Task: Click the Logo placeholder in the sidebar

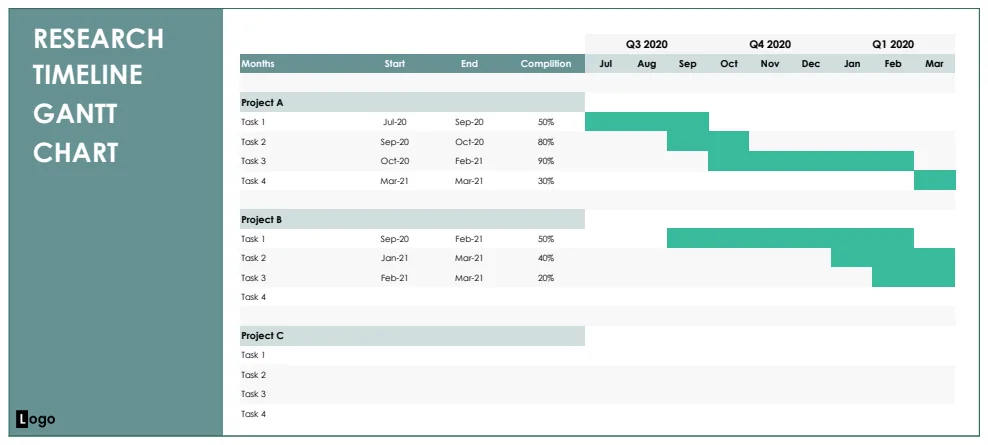Action: (x=35, y=419)
